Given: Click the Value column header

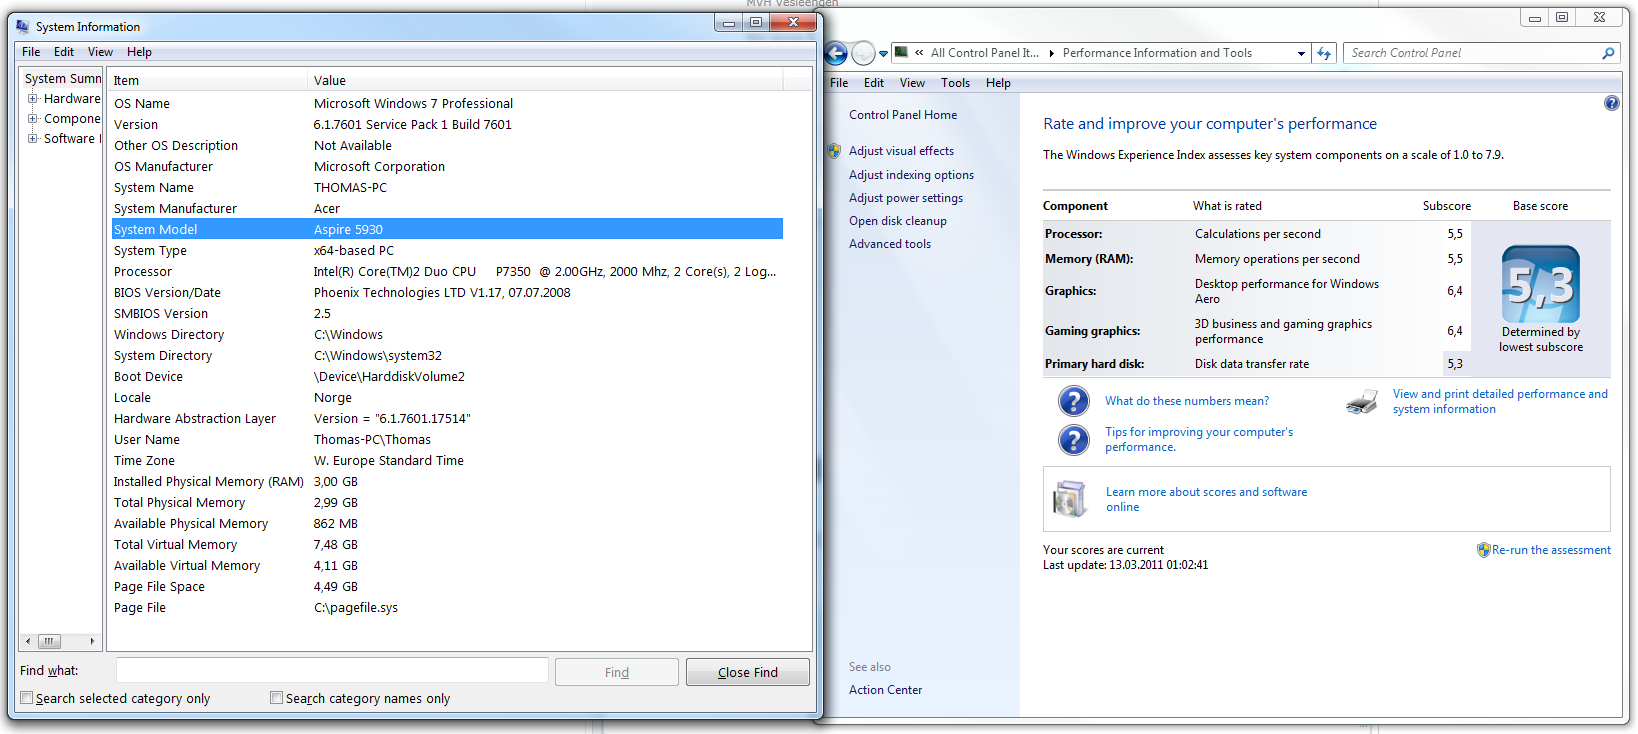Looking at the screenshot, I should (545, 80).
